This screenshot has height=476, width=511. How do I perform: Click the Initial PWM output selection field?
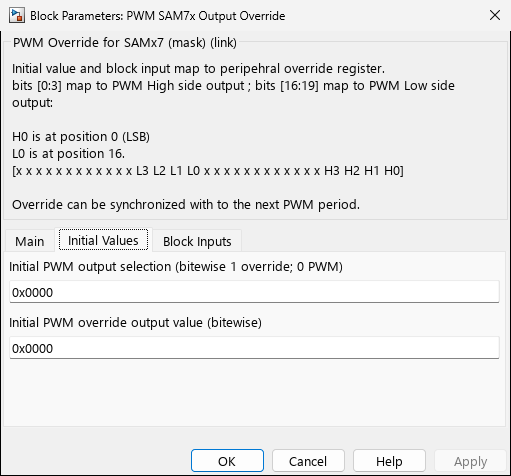[x=254, y=292]
